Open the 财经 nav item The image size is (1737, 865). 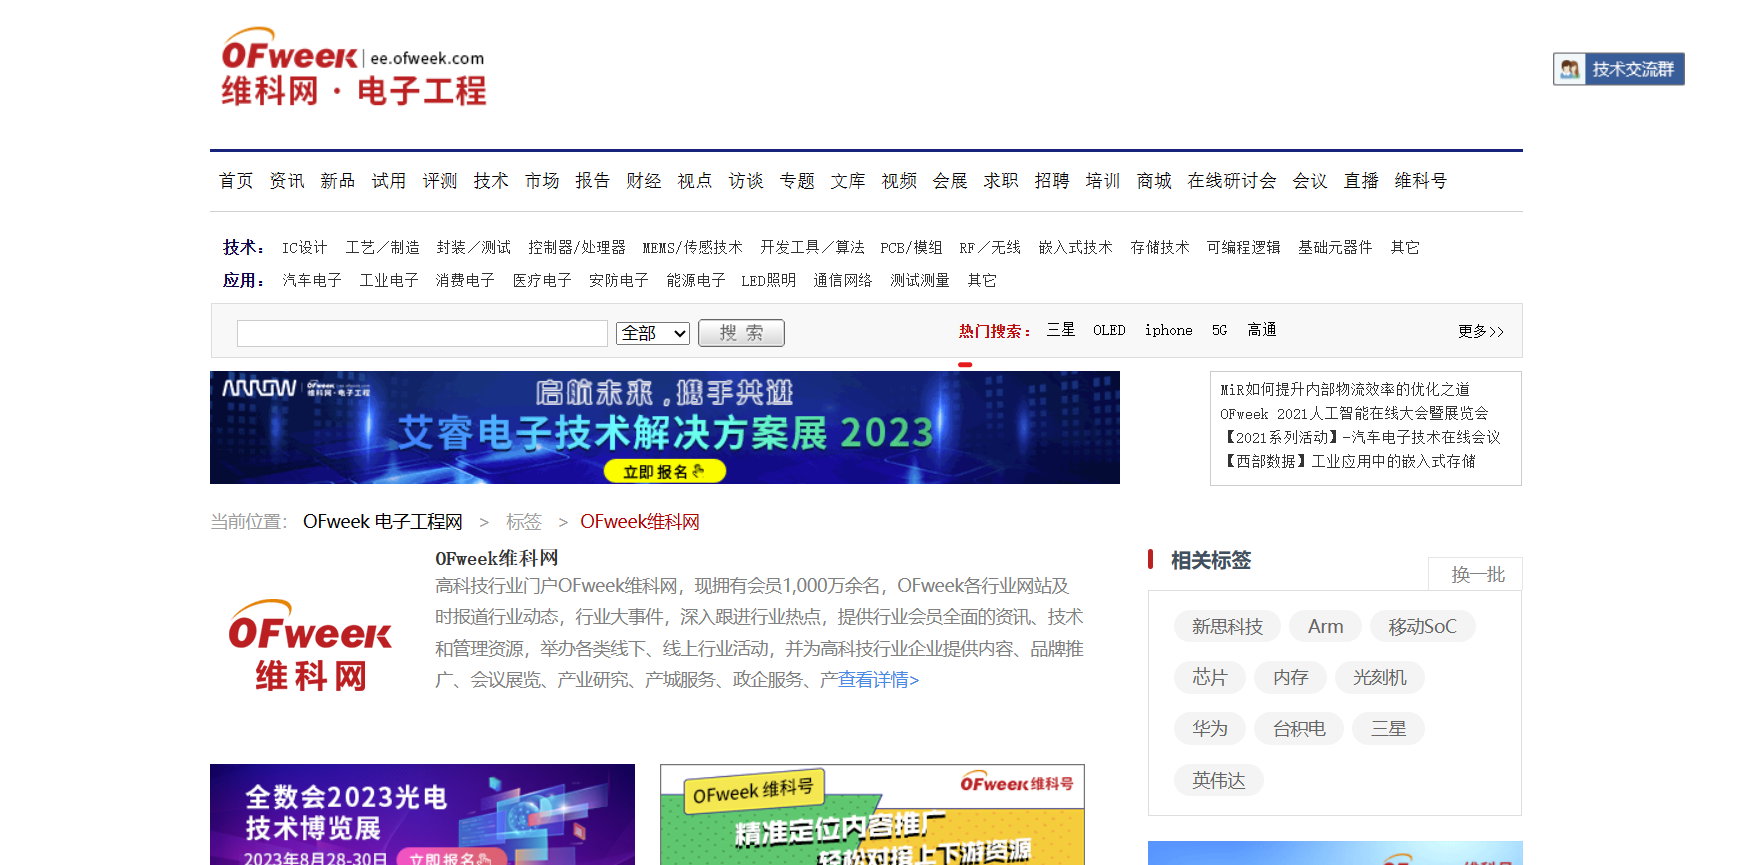[x=644, y=181]
